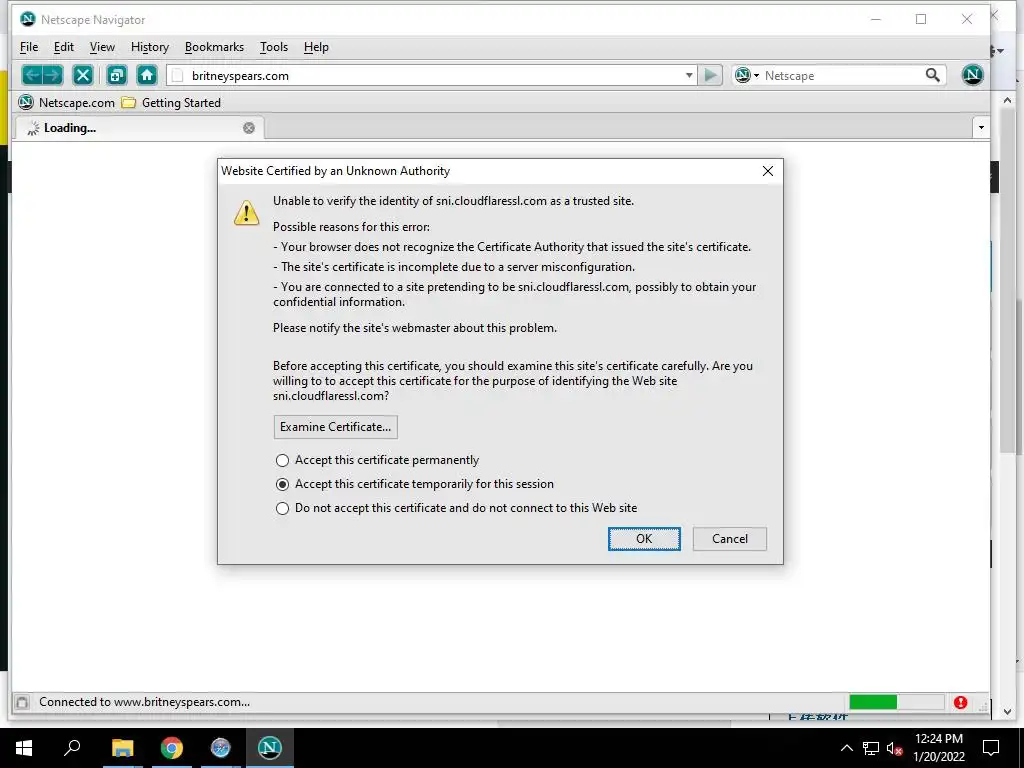Image resolution: width=1024 pixels, height=768 pixels.
Task: Open the notifications action center
Action: (991, 748)
